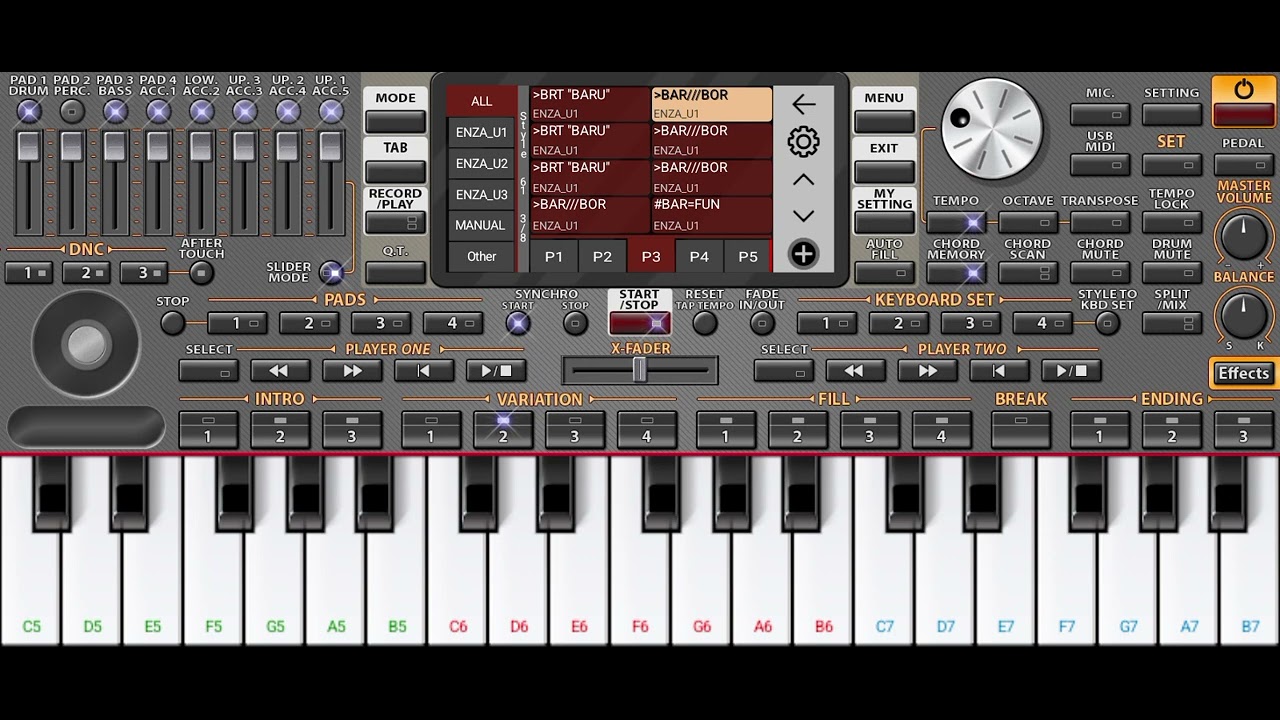Click the down chevron in style list
The height and width of the screenshot is (720, 1280).
click(803, 216)
